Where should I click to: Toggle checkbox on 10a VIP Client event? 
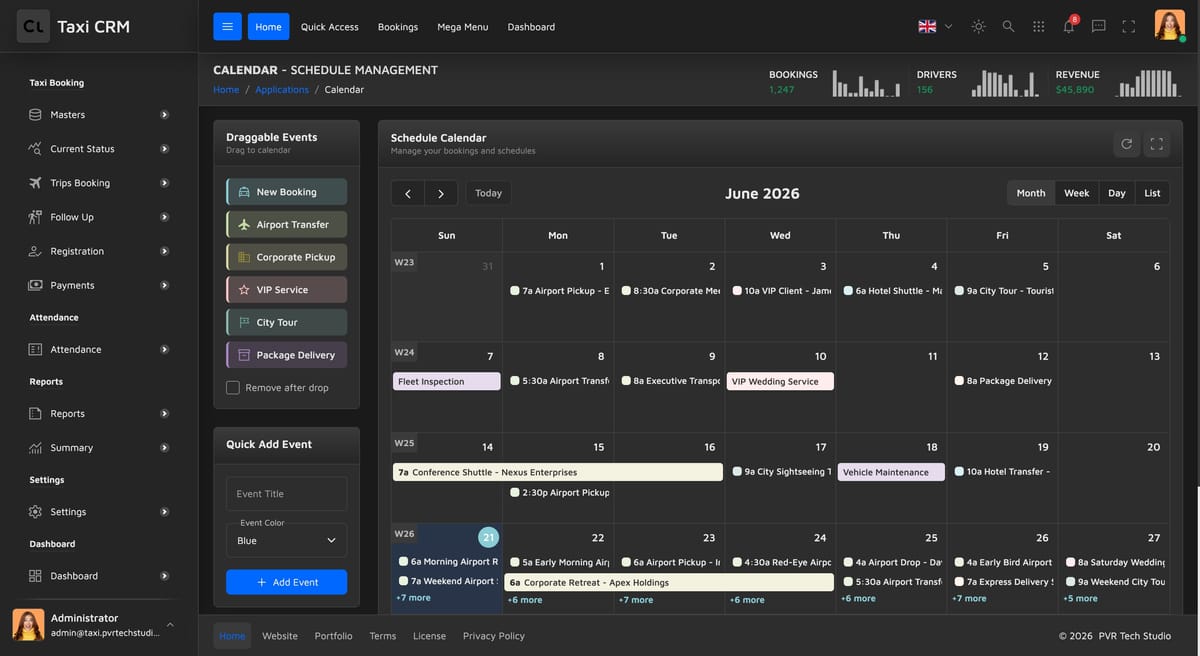point(737,291)
